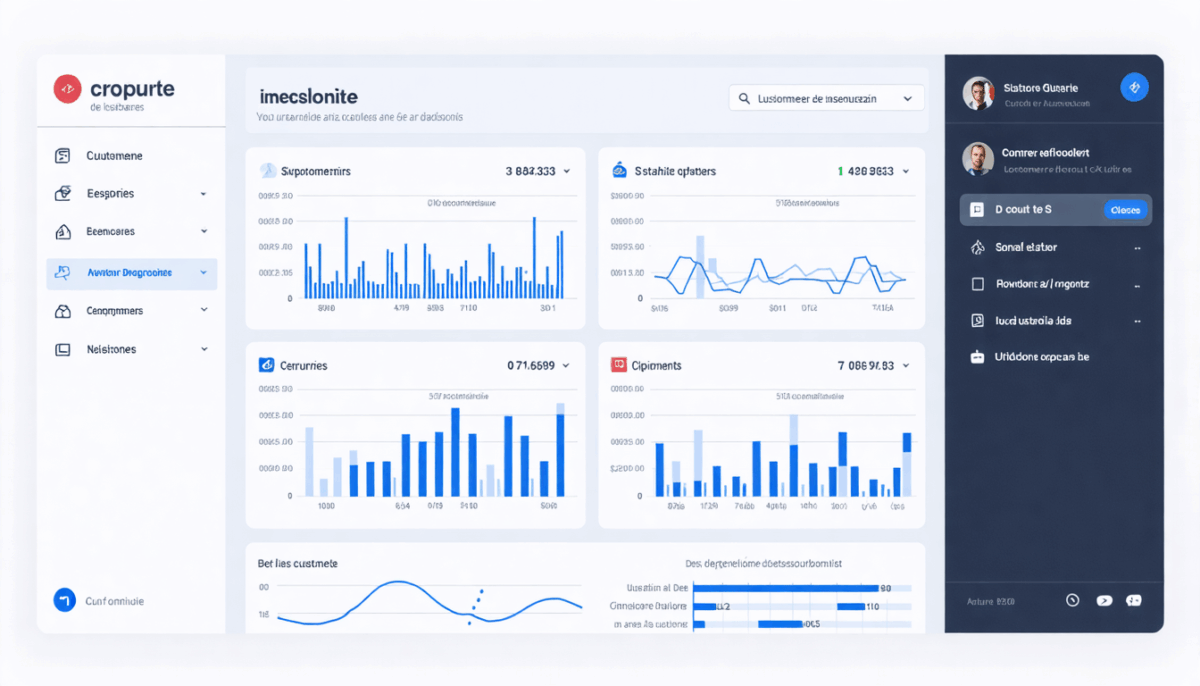Viewport: 1200px width, 686px height.
Task: Click the Eesgories sidebar icon
Action: click(63, 193)
